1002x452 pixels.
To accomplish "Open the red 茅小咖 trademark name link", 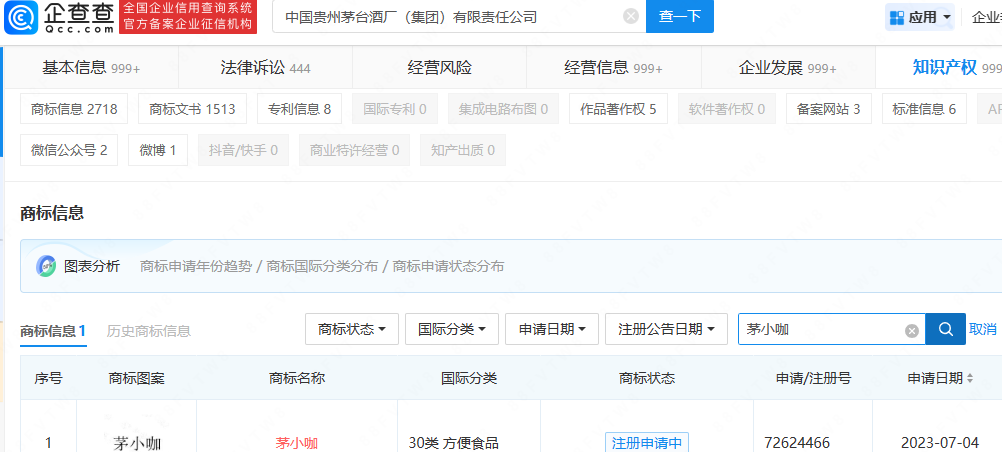I will (x=297, y=443).
